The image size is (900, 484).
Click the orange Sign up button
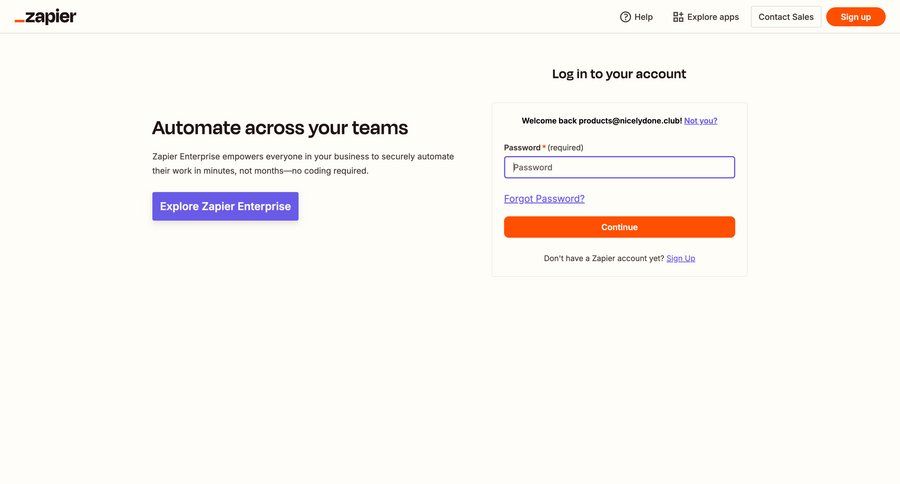tap(855, 17)
